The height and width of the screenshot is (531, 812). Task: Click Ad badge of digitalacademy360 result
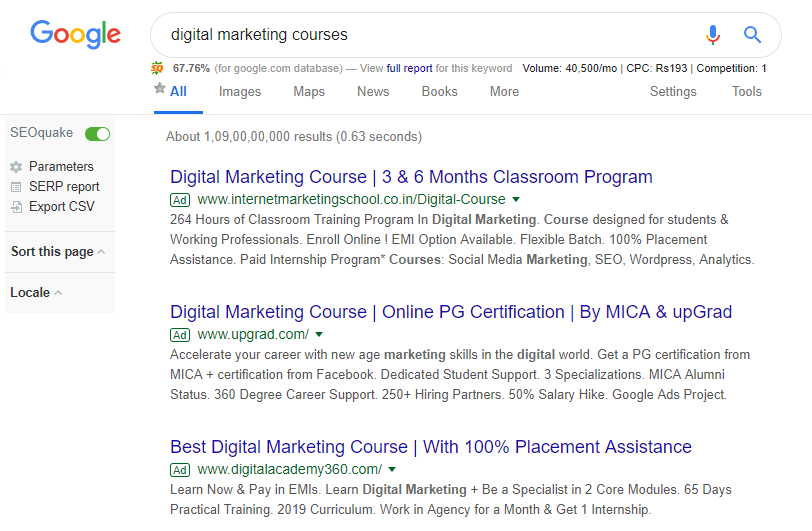pos(180,470)
